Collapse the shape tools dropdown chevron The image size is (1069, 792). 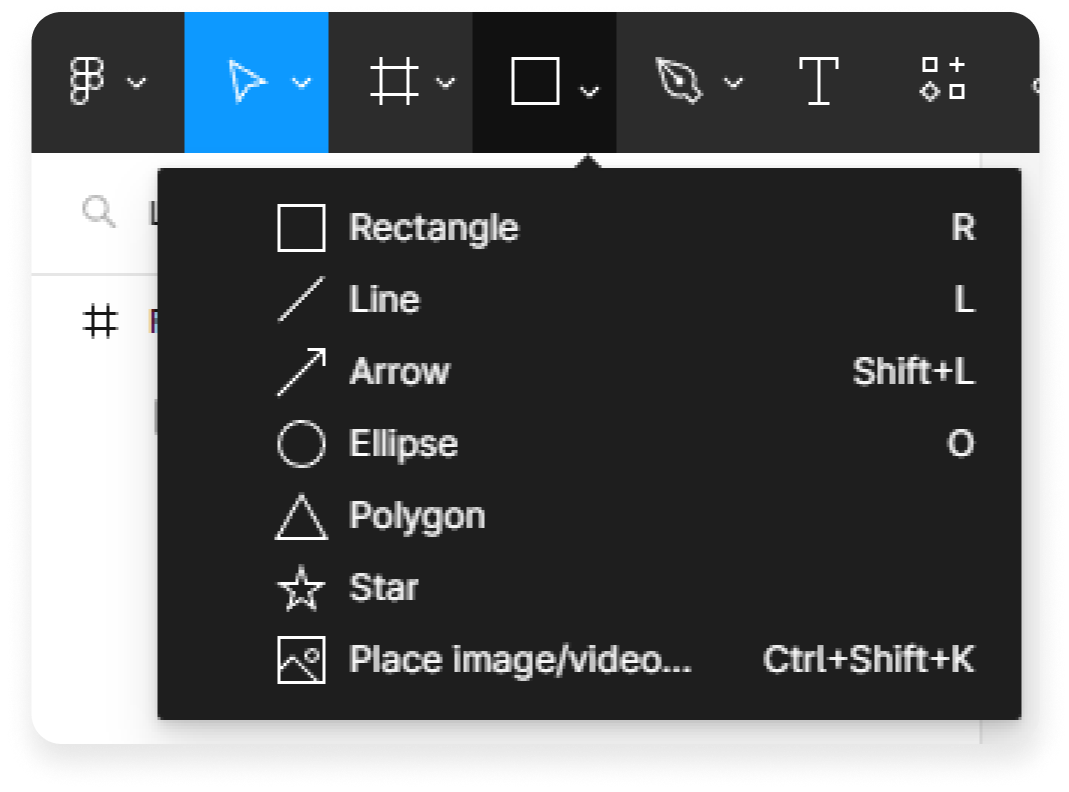click(590, 91)
